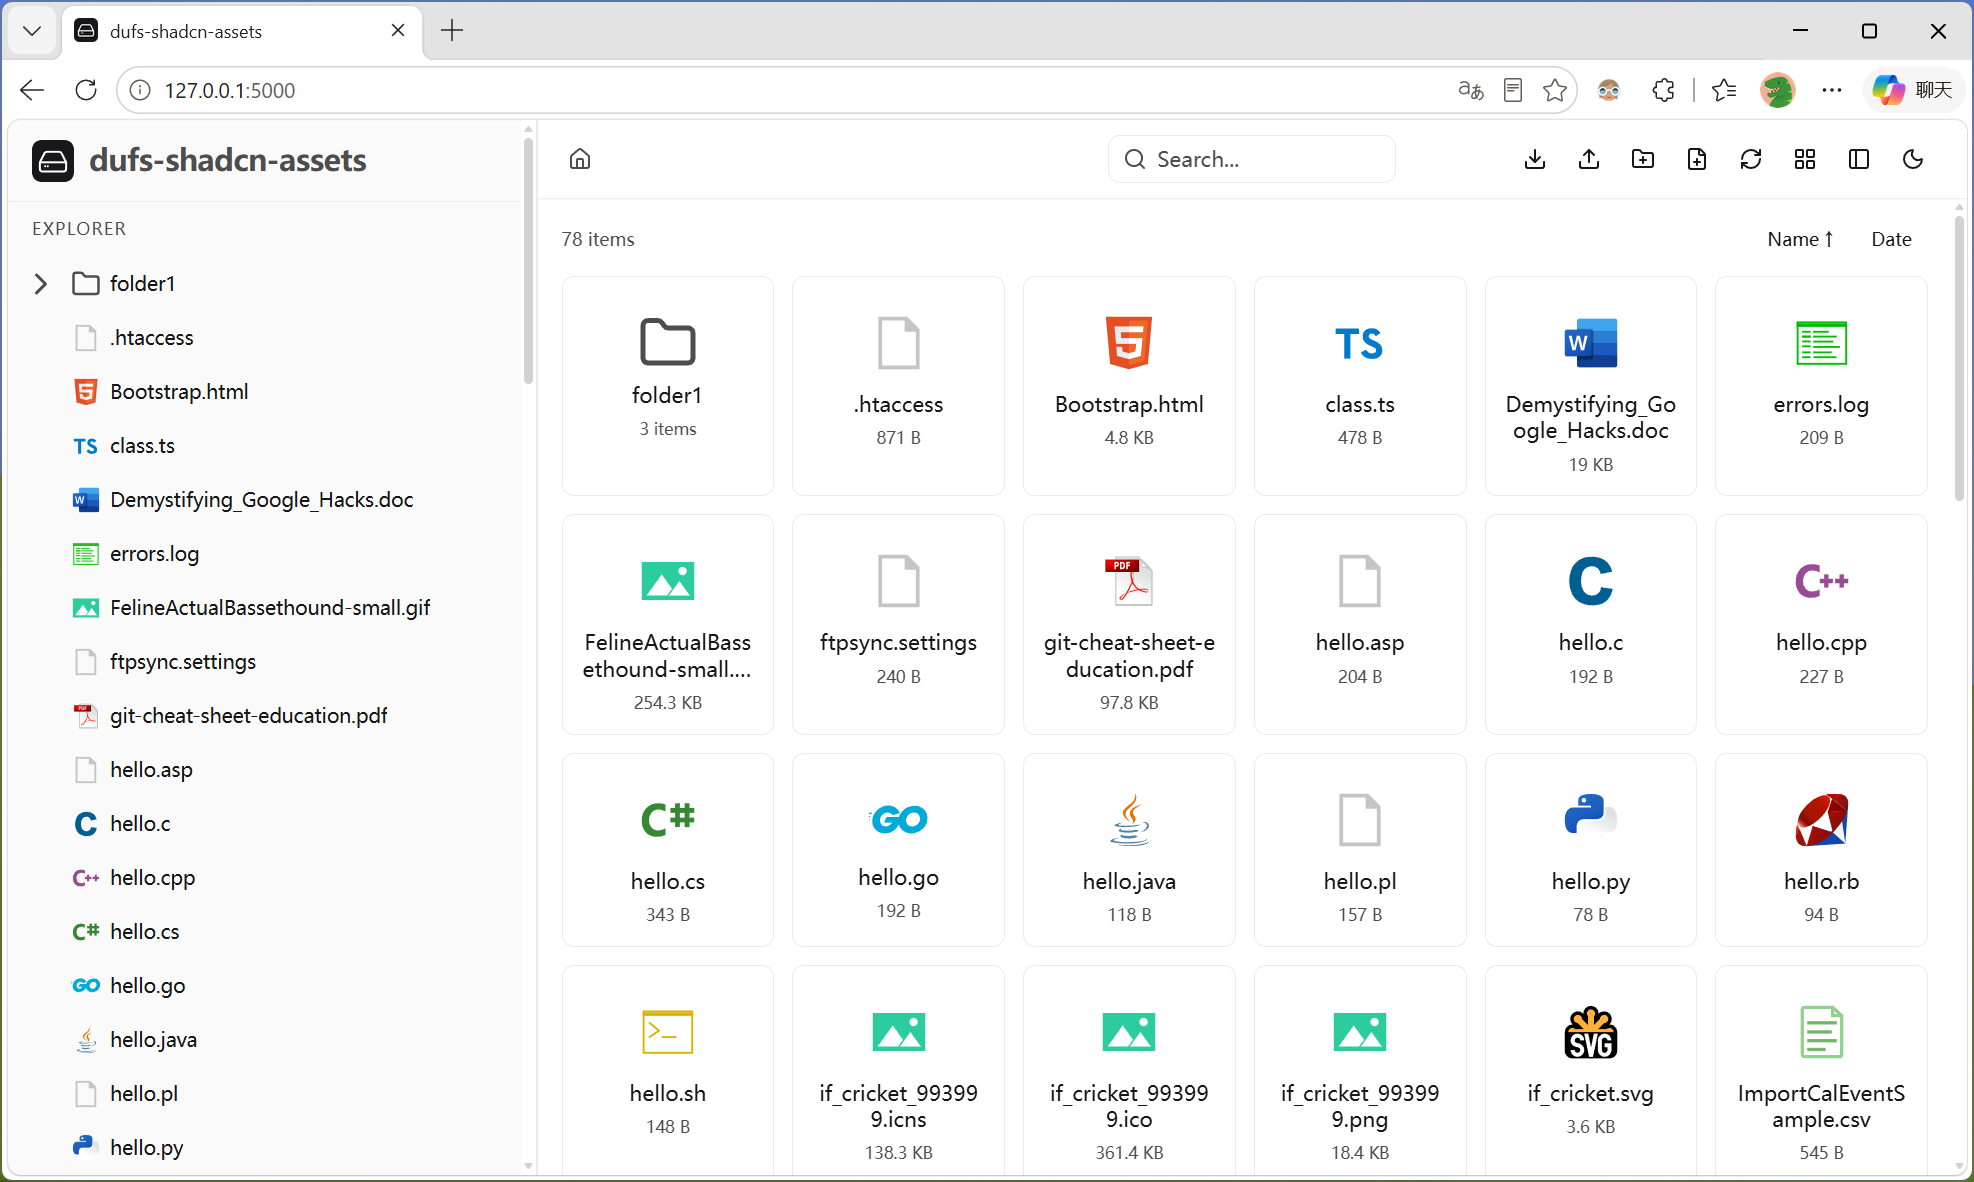Open the hello.java file card
Image resolution: width=1974 pixels, height=1182 pixels.
tap(1129, 850)
